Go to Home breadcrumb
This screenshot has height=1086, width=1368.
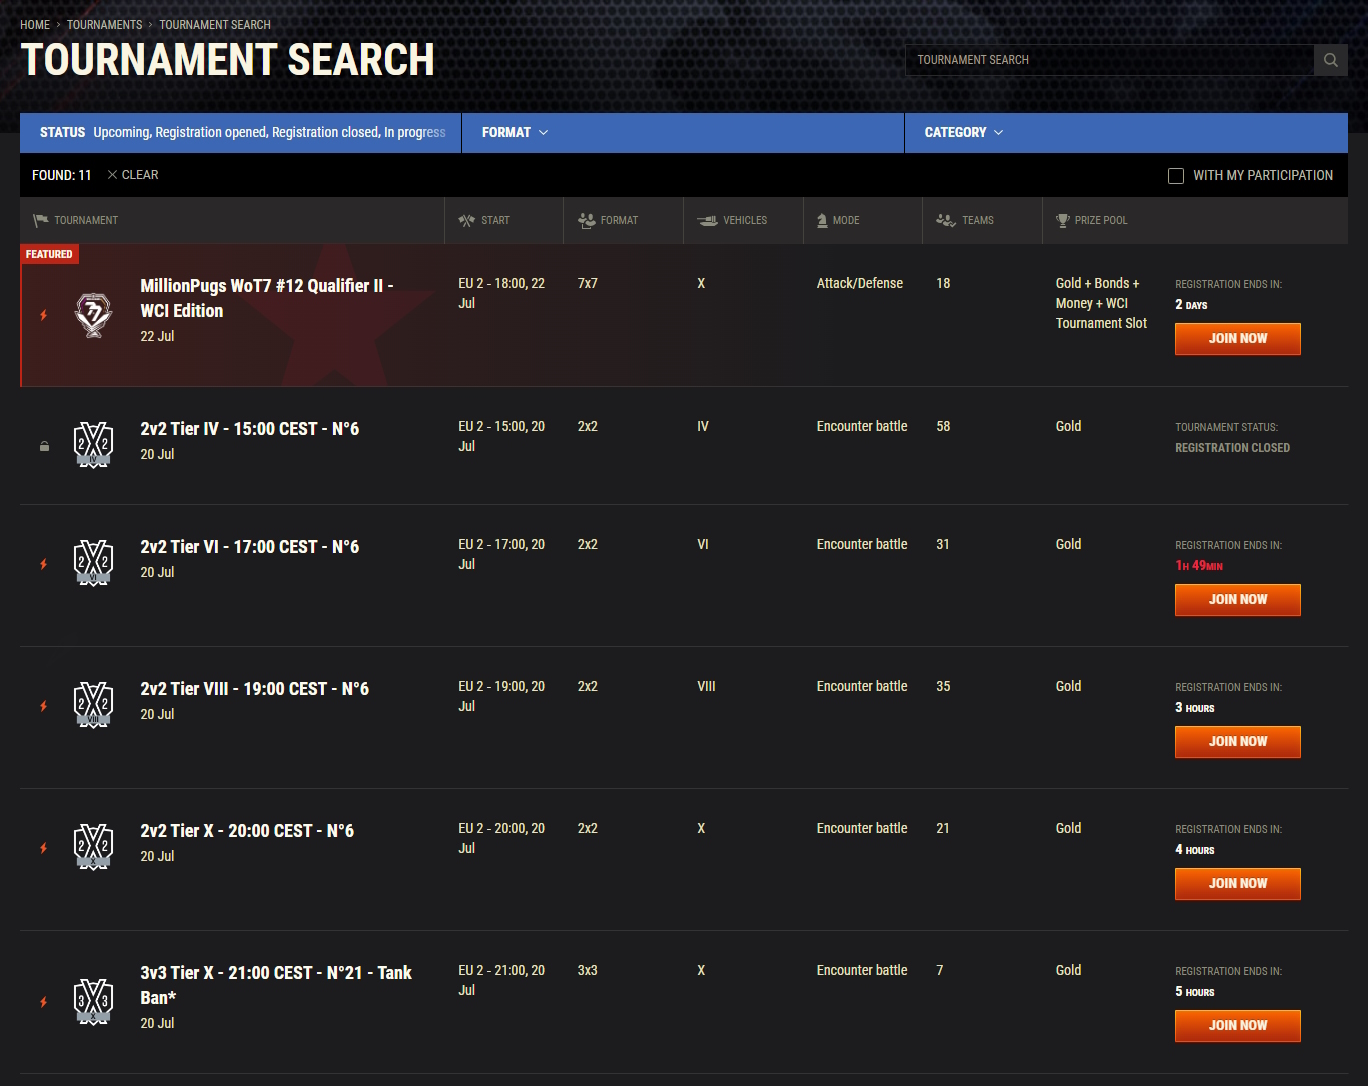pyautogui.click(x=35, y=25)
